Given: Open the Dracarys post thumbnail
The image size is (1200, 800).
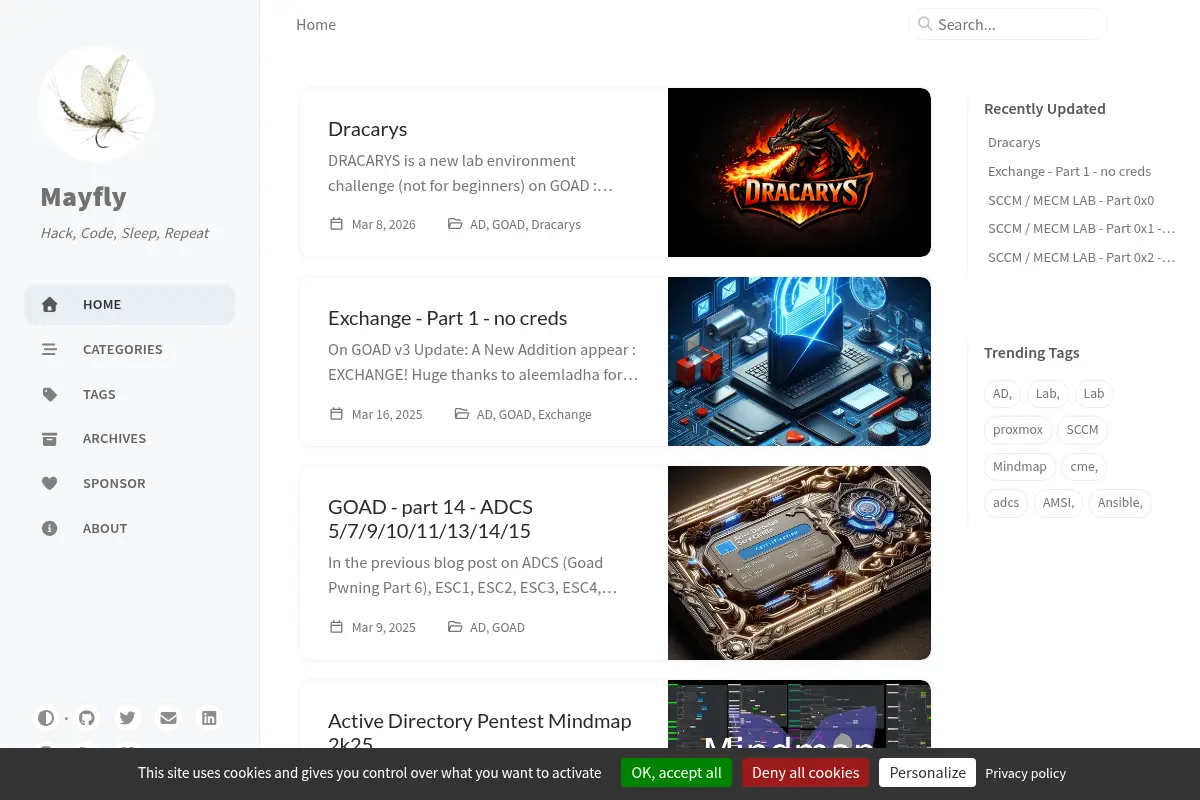Looking at the screenshot, I should click(x=799, y=172).
